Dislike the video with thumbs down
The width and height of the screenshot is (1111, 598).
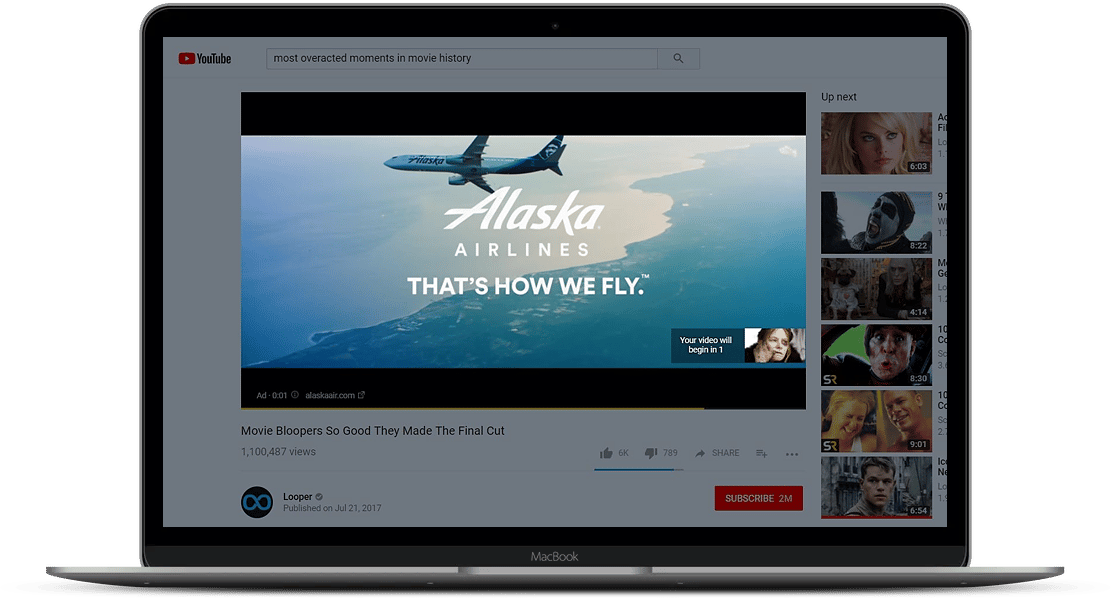point(651,453)
